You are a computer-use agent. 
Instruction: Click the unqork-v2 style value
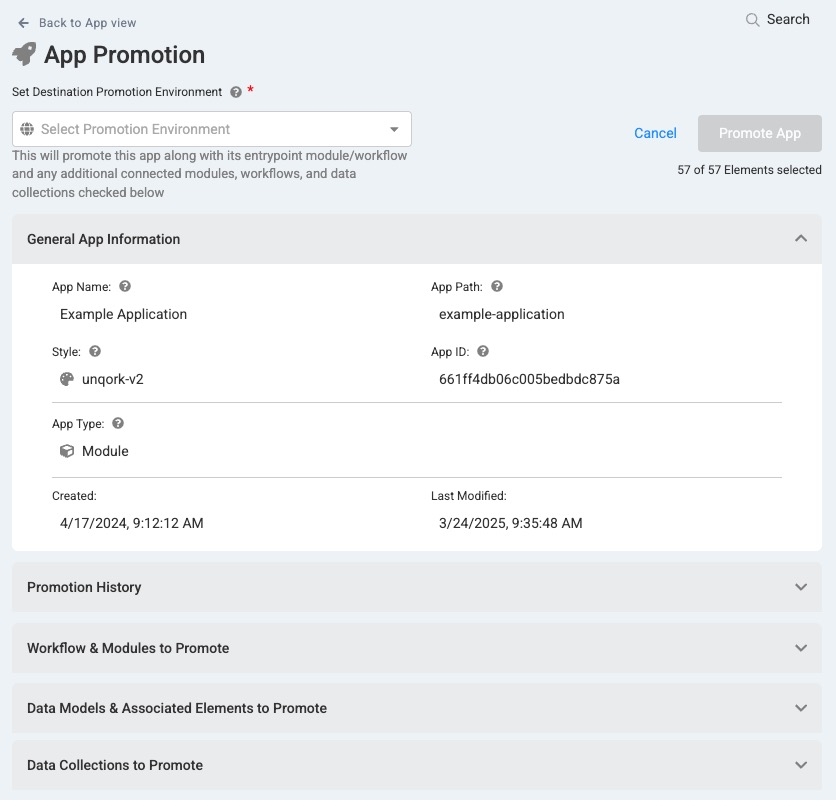[x=112, y=380]
